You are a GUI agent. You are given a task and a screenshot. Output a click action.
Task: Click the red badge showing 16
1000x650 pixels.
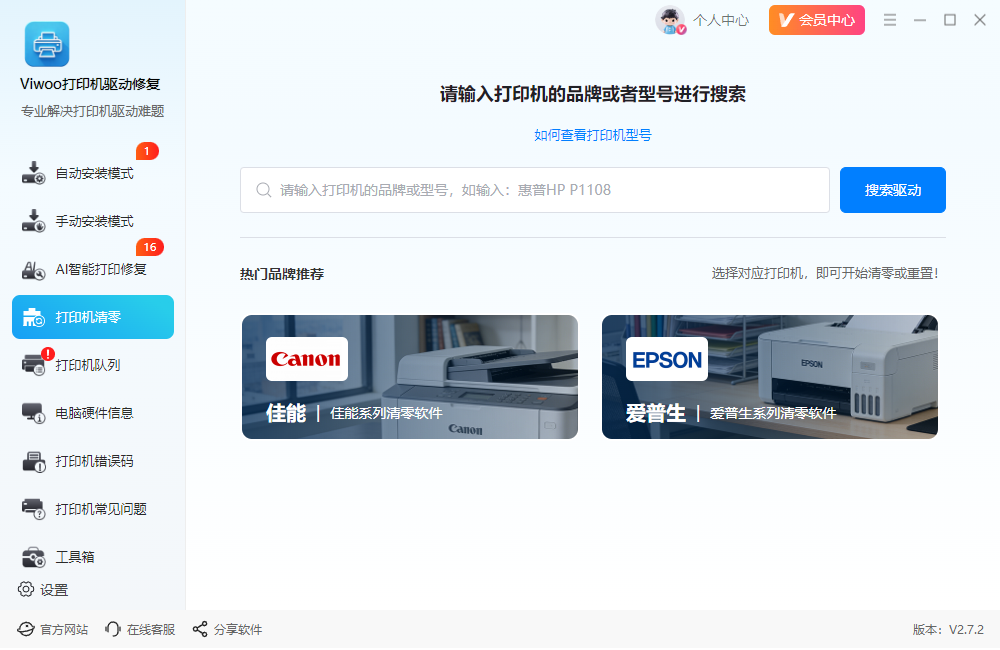(150, 247)
